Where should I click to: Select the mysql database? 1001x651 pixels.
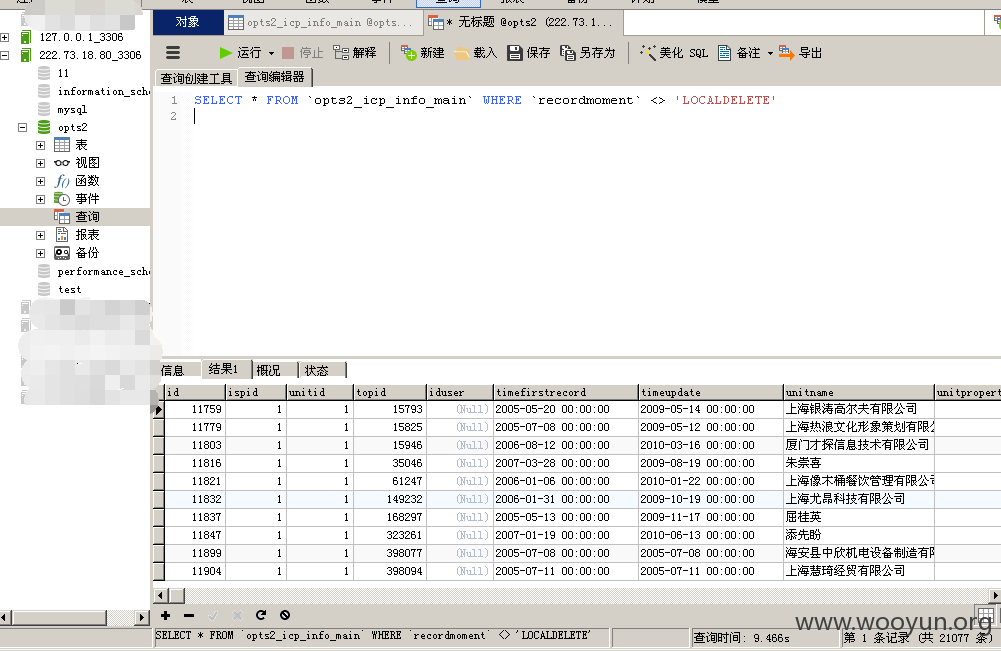point(72,110)
